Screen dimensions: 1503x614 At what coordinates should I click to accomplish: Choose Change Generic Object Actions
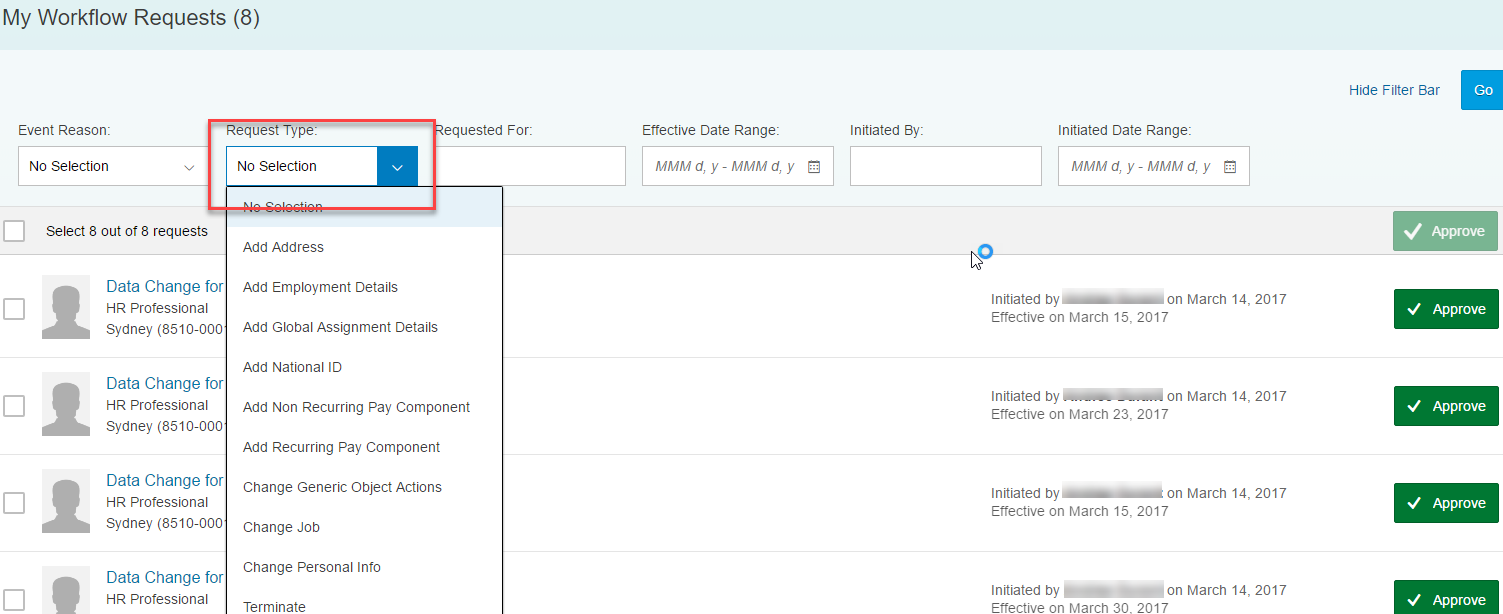[365, 487]
